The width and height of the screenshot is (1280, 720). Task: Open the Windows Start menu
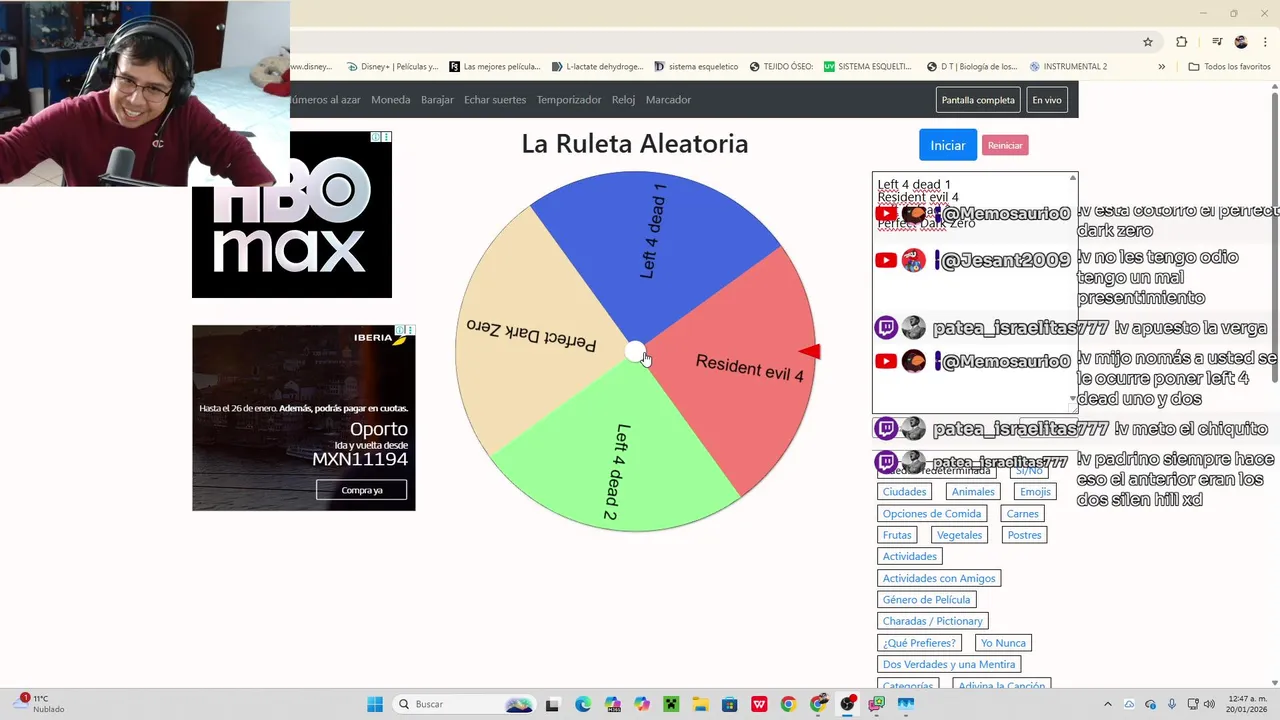(375, 704)
